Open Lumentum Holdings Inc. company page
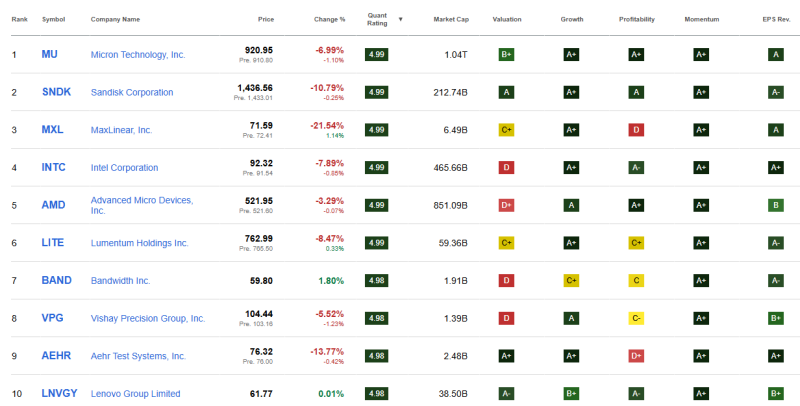This screenshot has height=406, width=800. click(140, 243)
